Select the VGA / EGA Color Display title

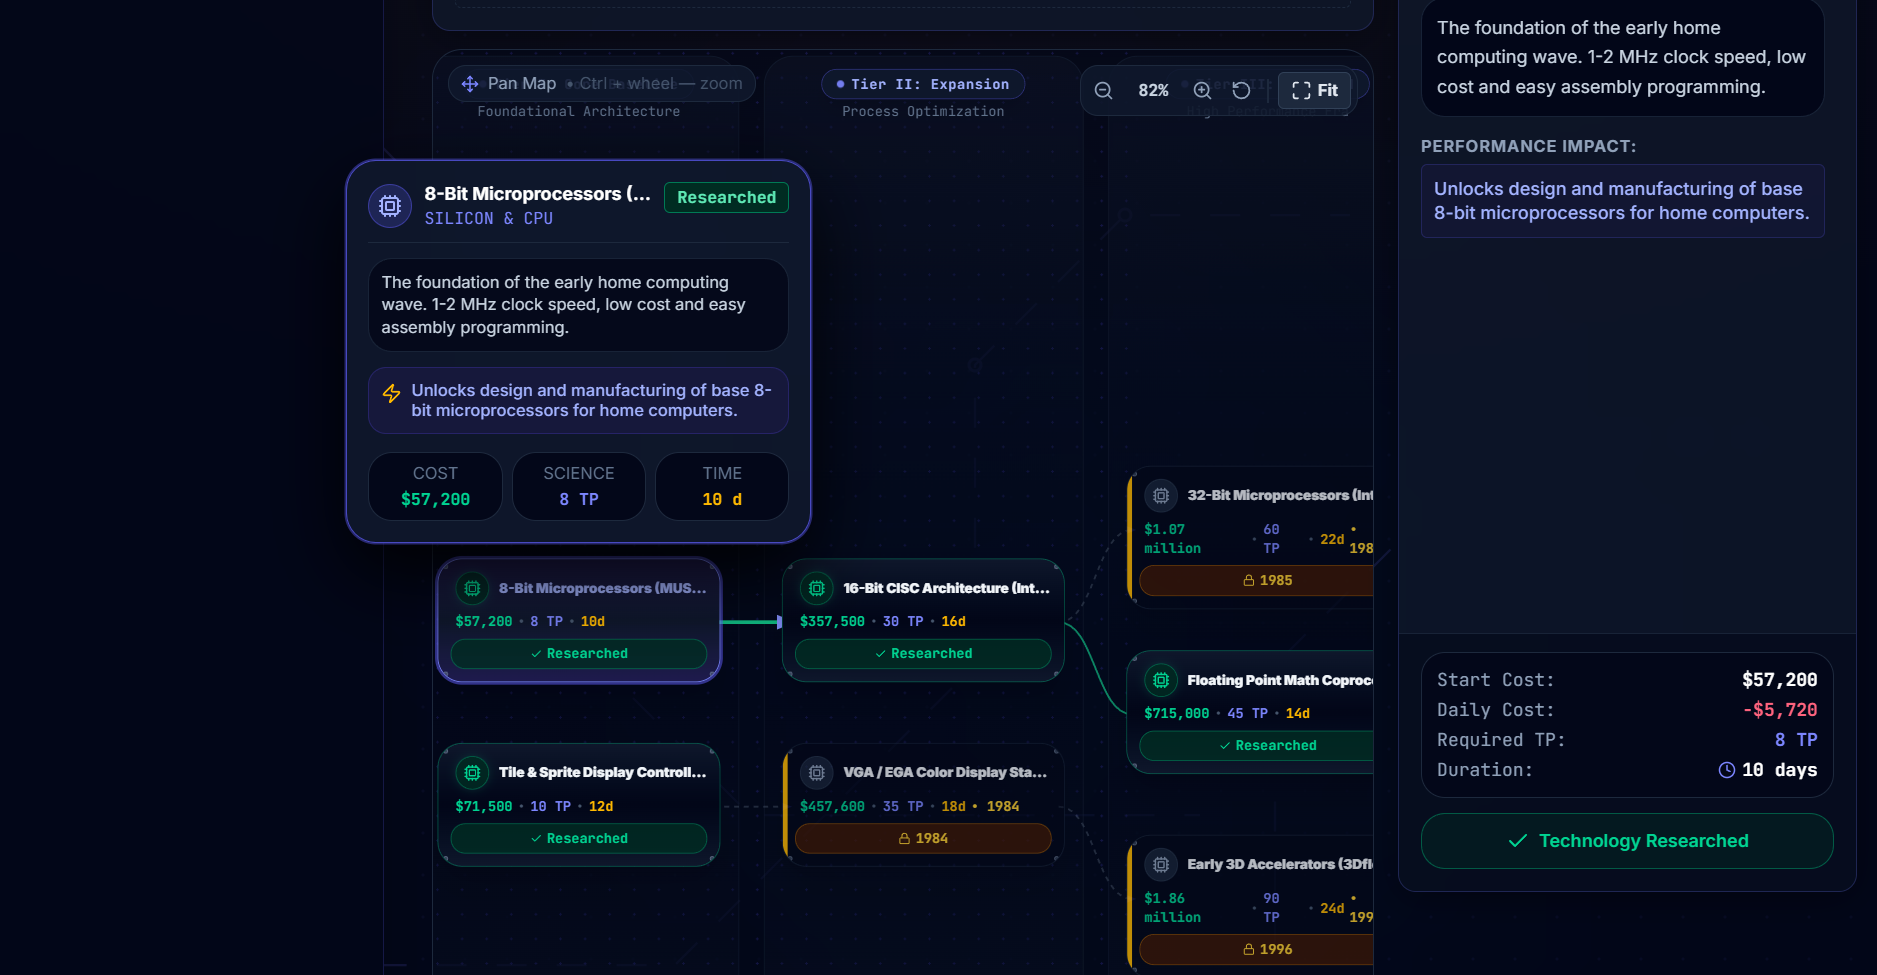945,773
